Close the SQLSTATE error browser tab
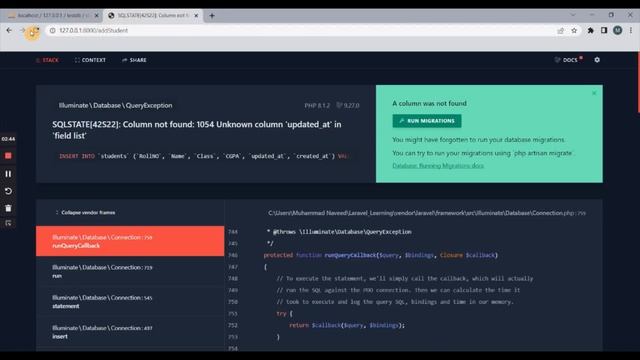This screenshot has width=640, height=360. (196, 16)
